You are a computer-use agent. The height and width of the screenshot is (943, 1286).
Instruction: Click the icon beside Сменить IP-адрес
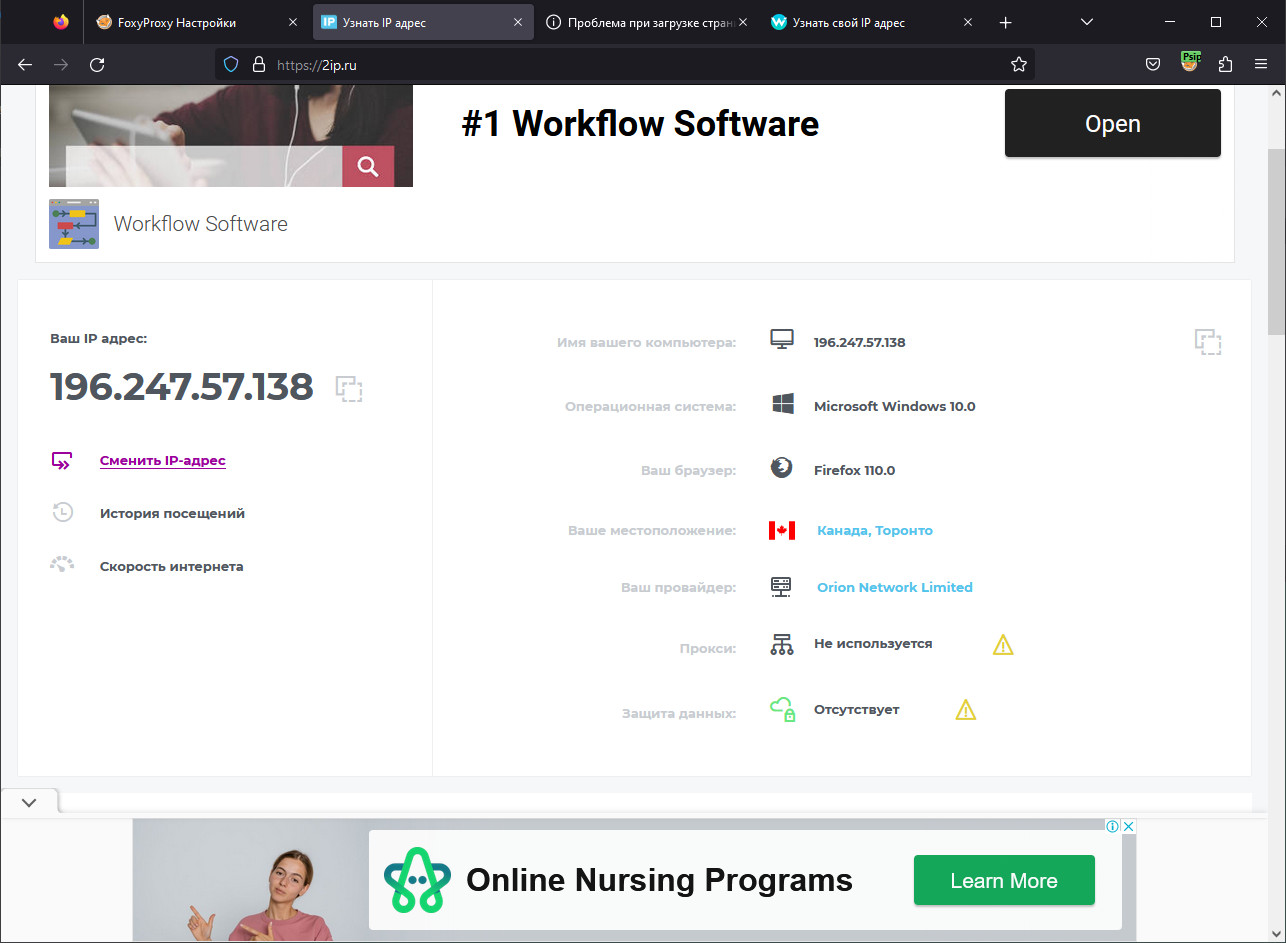[x=62, y=461]
